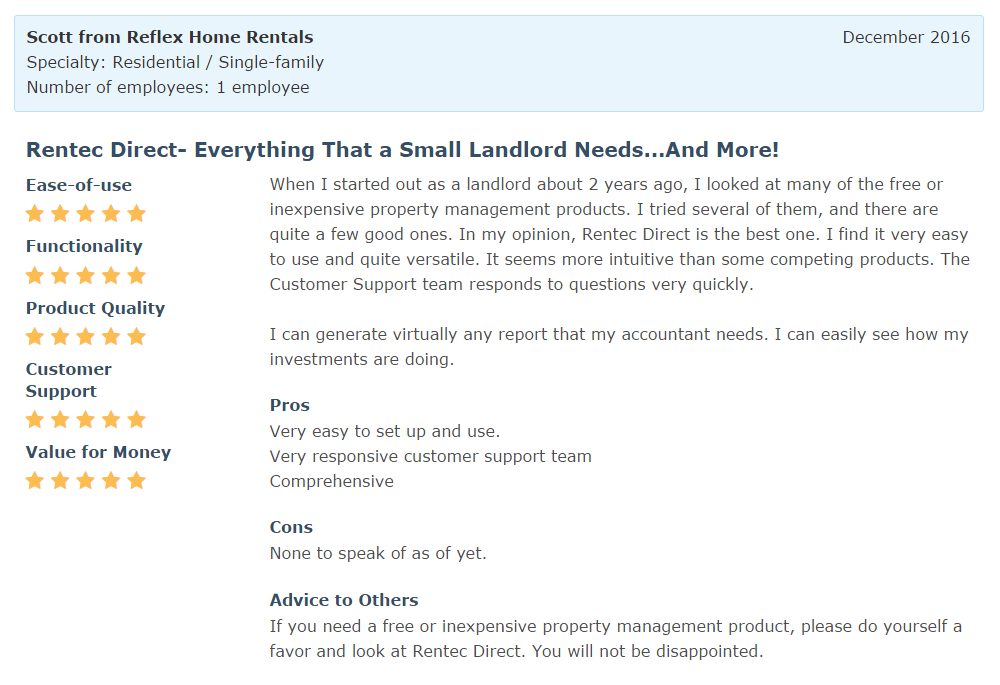
Task: Click the third star under Value for Money
Action: [x=86, y=481]
